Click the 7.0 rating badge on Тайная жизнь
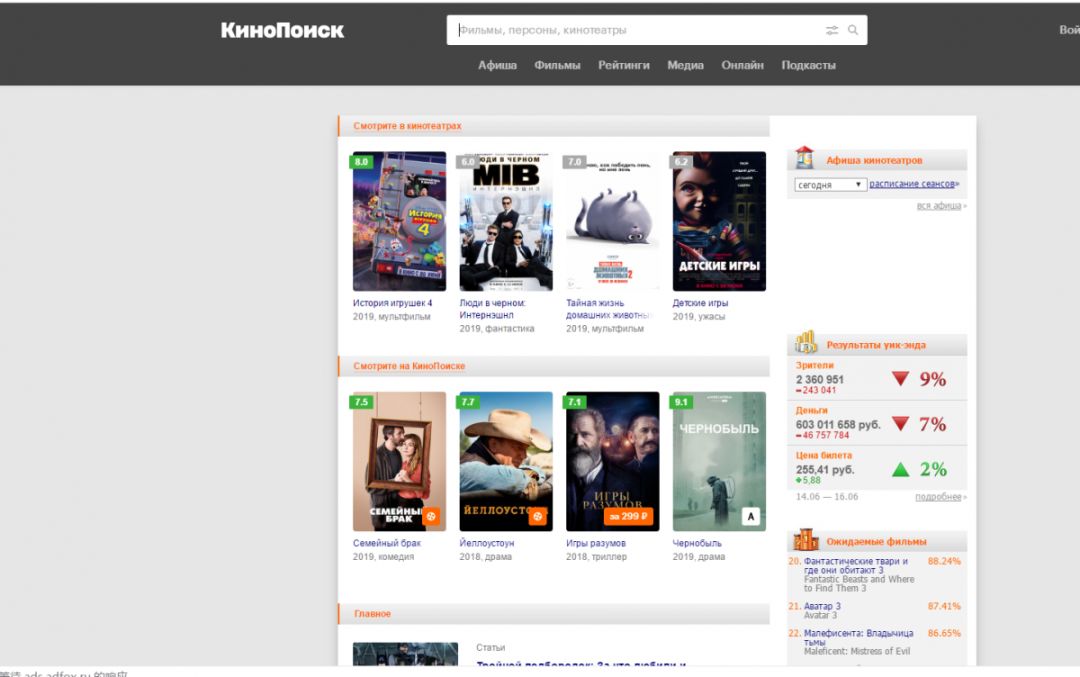 574,162
